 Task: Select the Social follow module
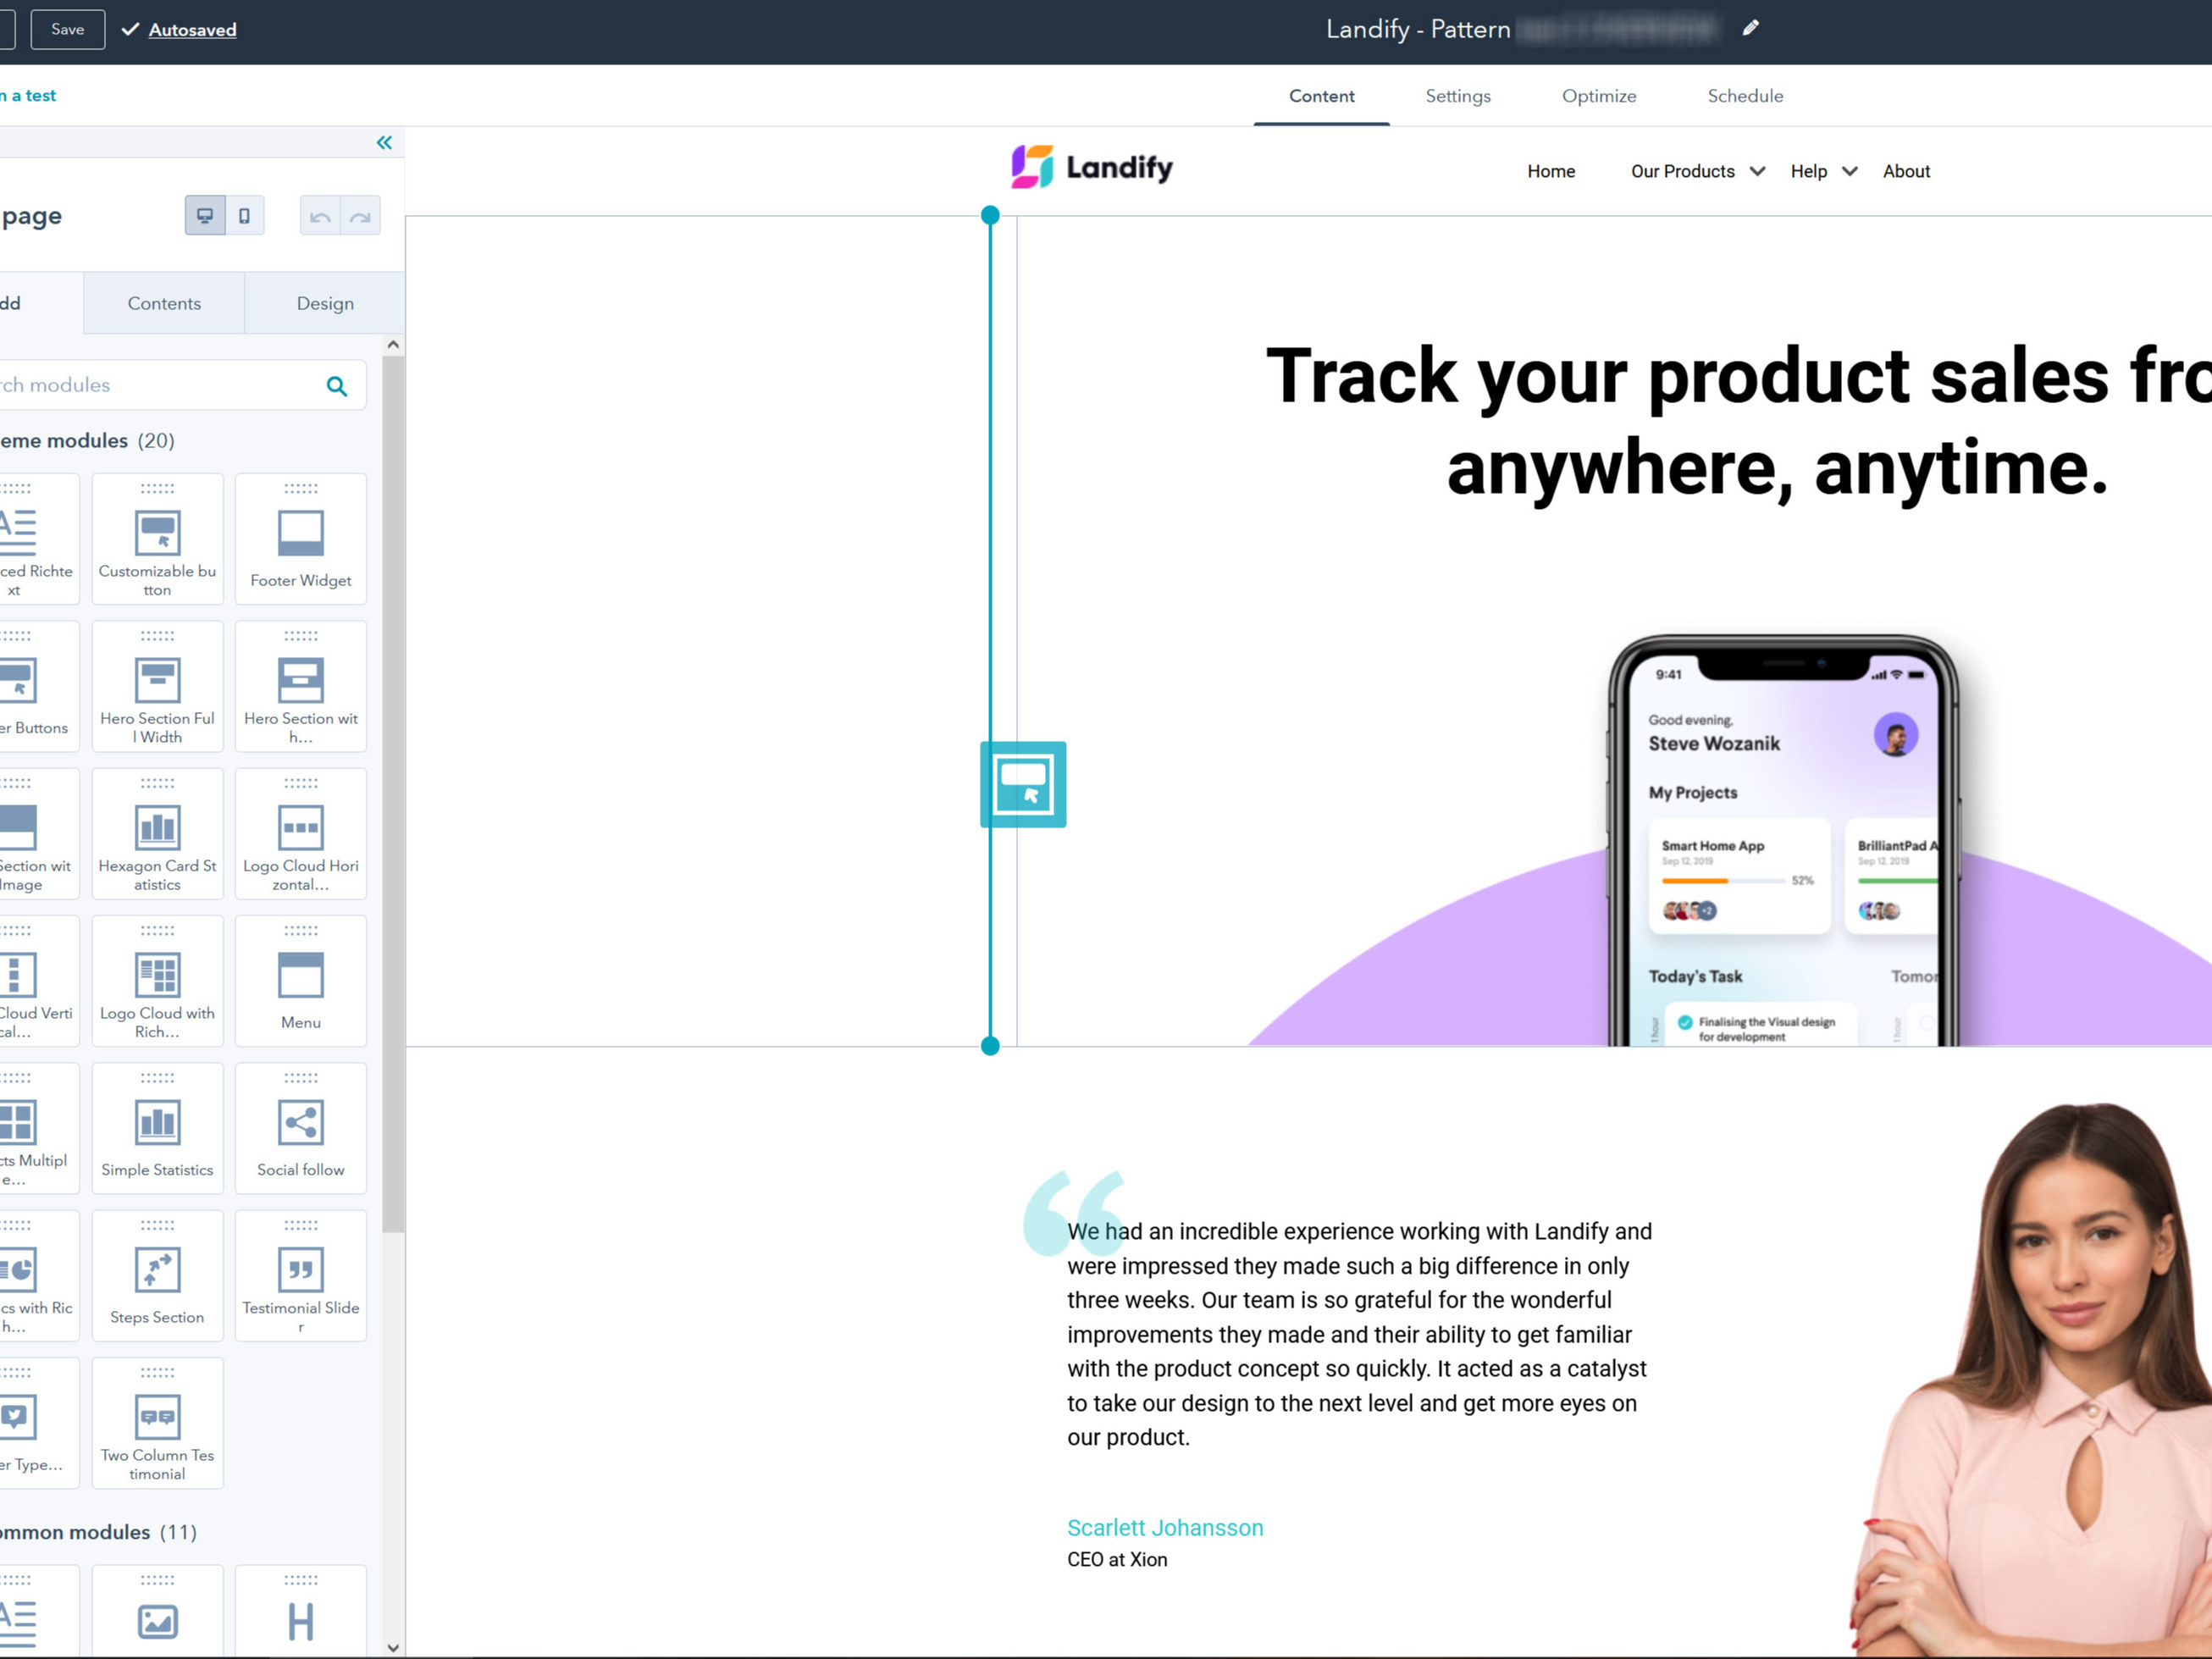(301, 1128)
